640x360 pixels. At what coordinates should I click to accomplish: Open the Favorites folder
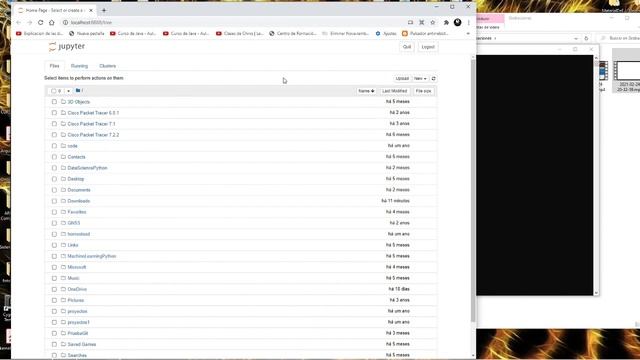(77, 212)
